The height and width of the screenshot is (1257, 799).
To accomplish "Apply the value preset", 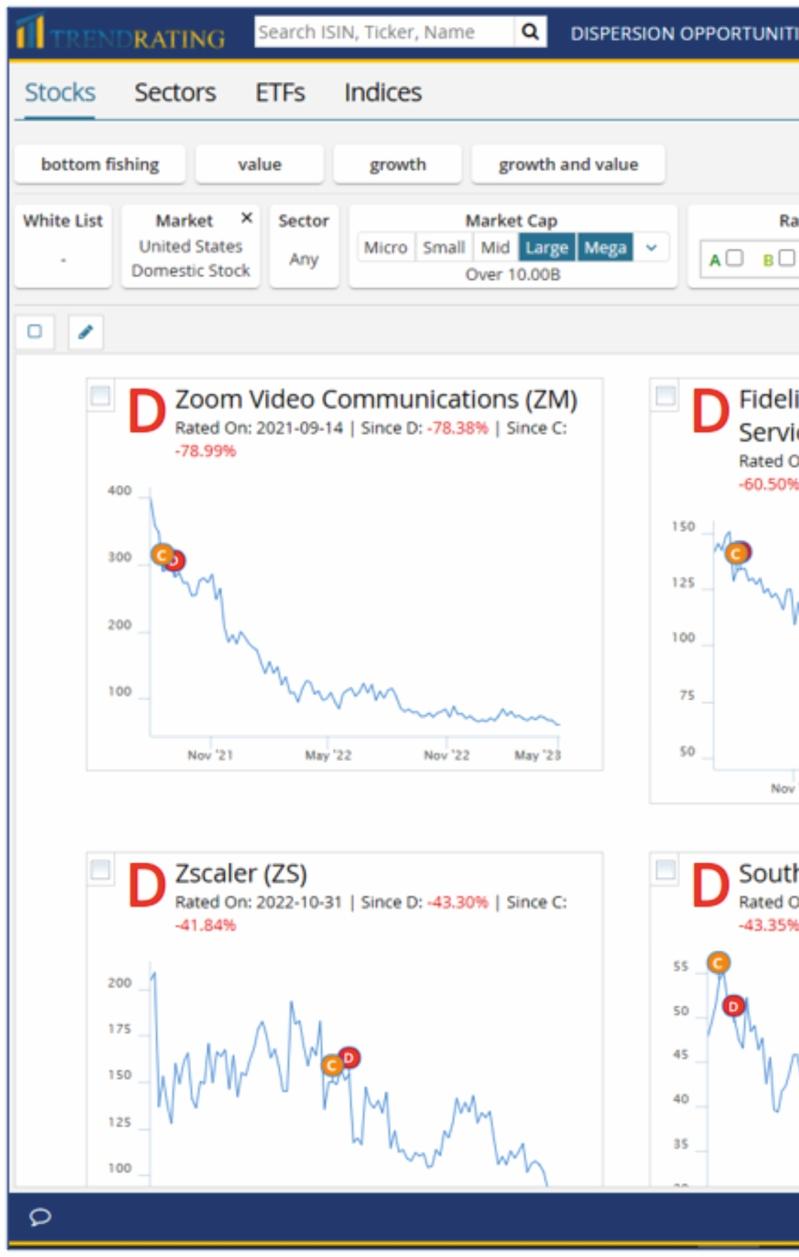I will pyautogui.click(x=259, y=164).
